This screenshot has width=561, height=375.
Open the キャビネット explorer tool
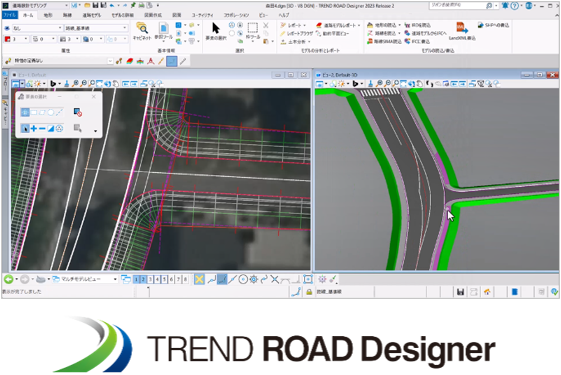[x=142, y=31]
